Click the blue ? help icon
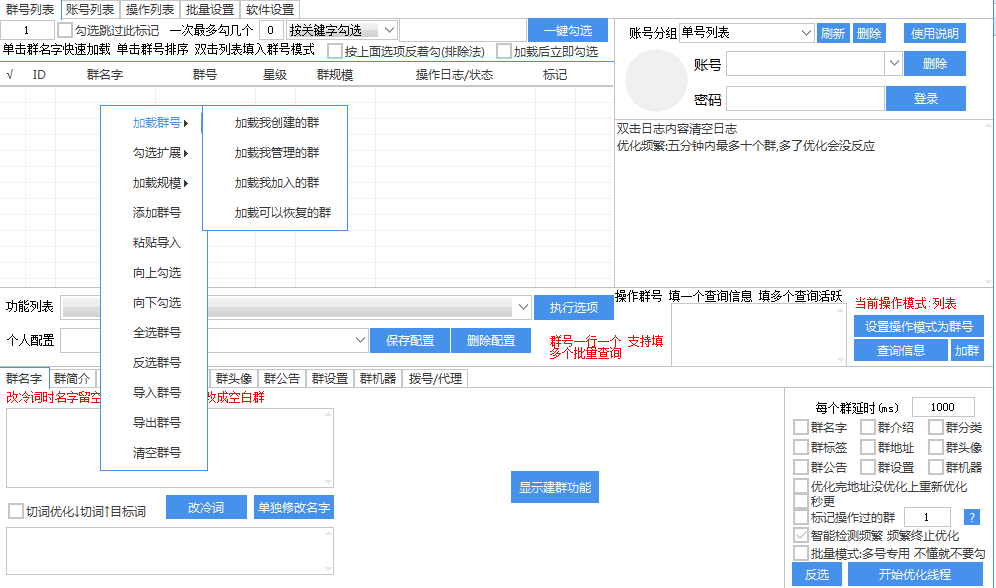The width and height of the screenshot is (996, 588). [971, 517]
